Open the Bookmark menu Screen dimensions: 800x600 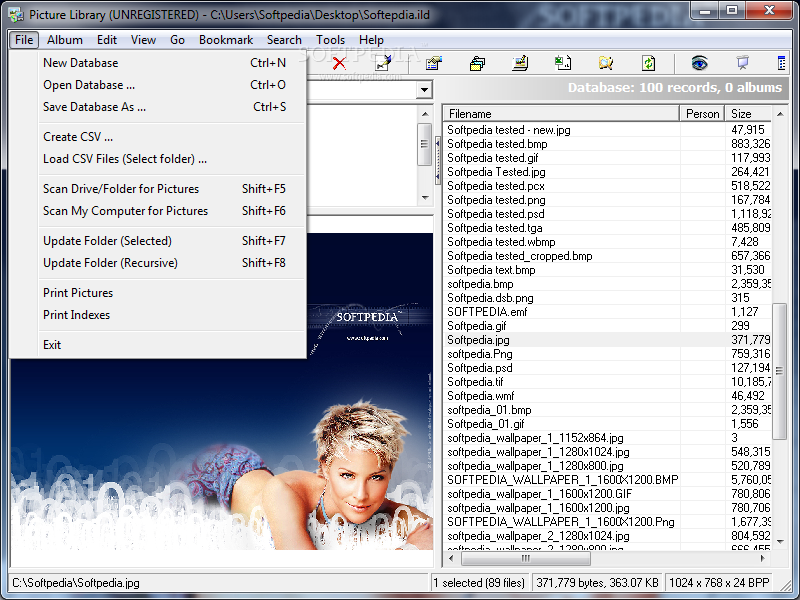[x=226, y=40]
